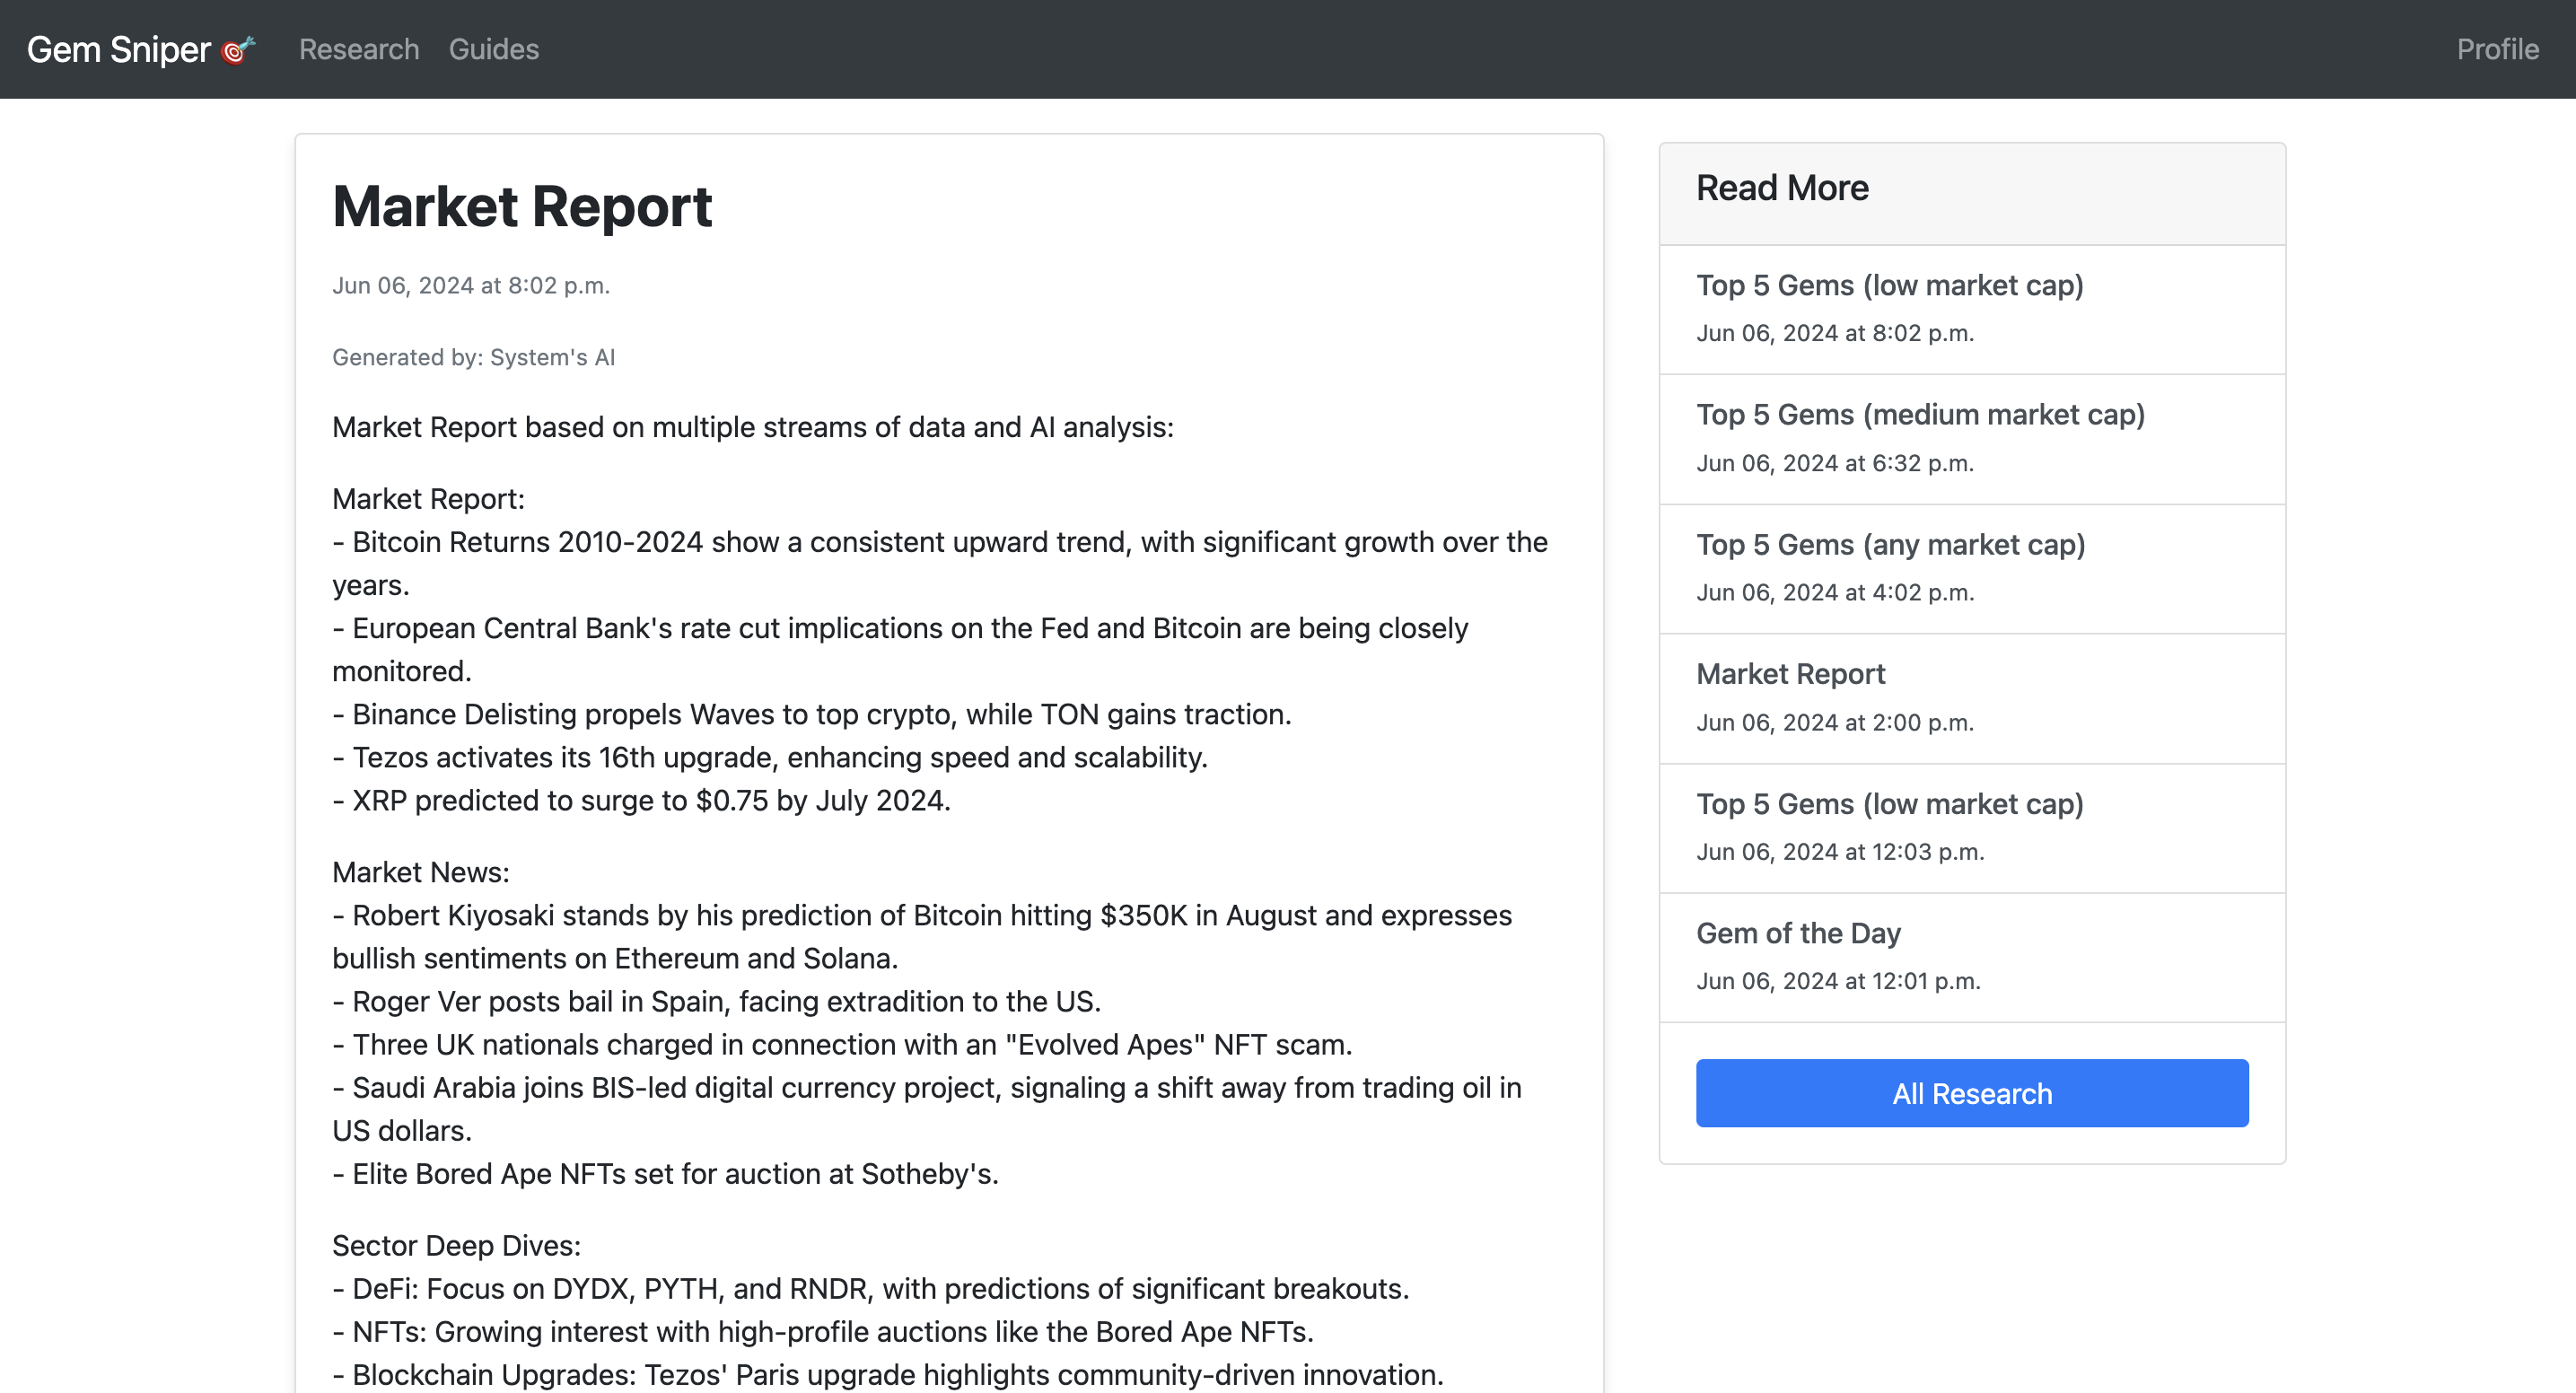Go to the Profile page
Image resolution: width=2576 pixels, height=1393 pixels.
pyautogui.click(x=2497, y=49)
